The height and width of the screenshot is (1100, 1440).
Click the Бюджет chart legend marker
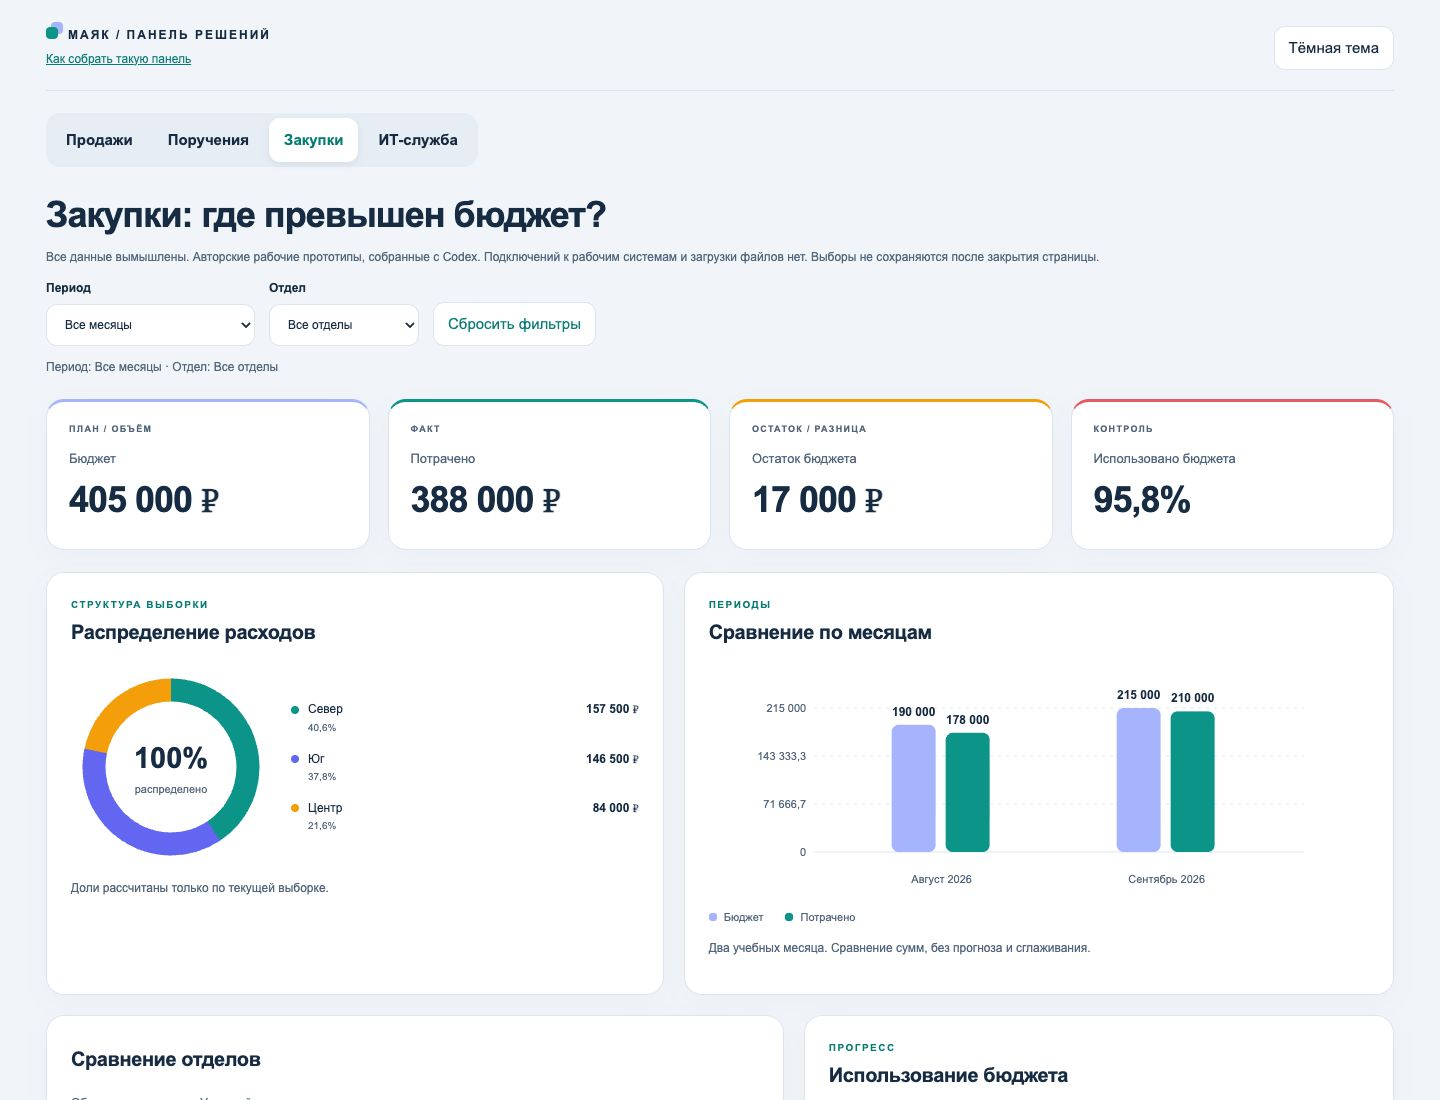click(x=713, y=917)
